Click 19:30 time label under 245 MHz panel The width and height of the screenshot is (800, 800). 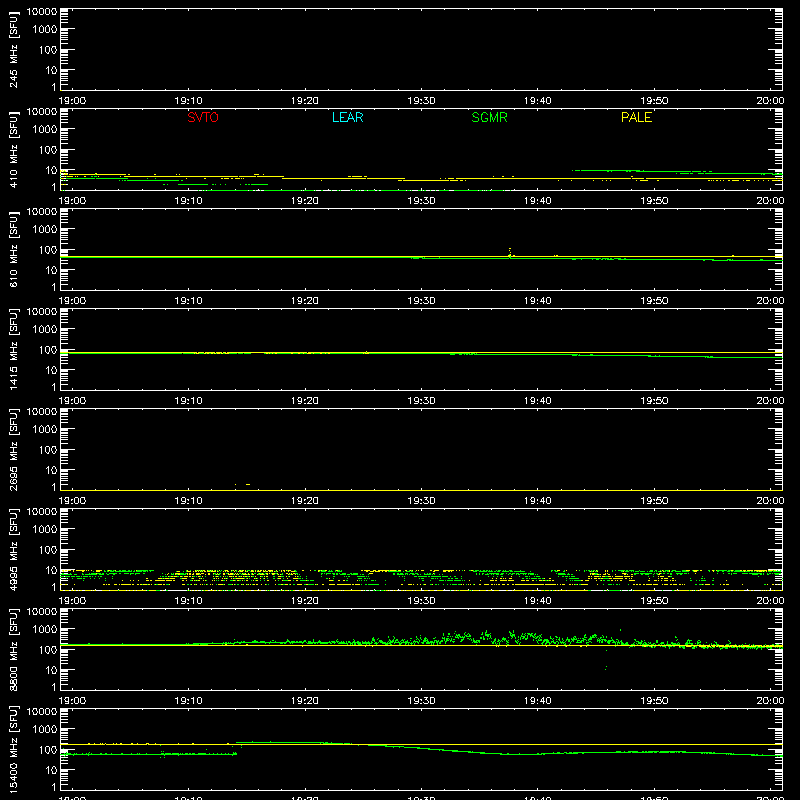click(x=421, y=101)
